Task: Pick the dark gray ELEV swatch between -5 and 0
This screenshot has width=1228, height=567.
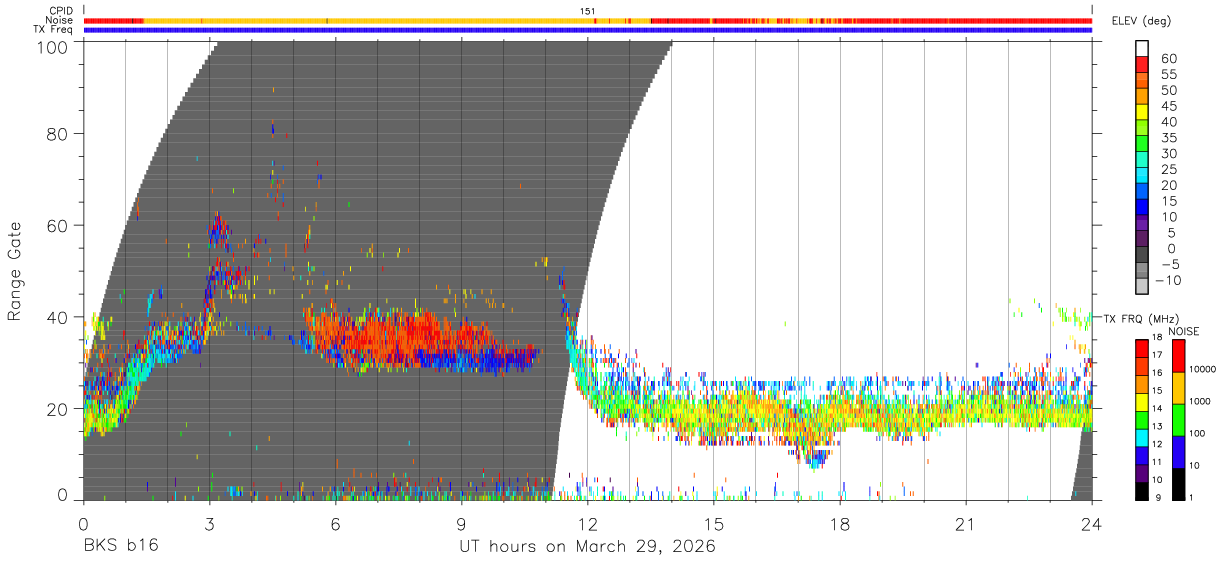Action: pos(1142,256)
